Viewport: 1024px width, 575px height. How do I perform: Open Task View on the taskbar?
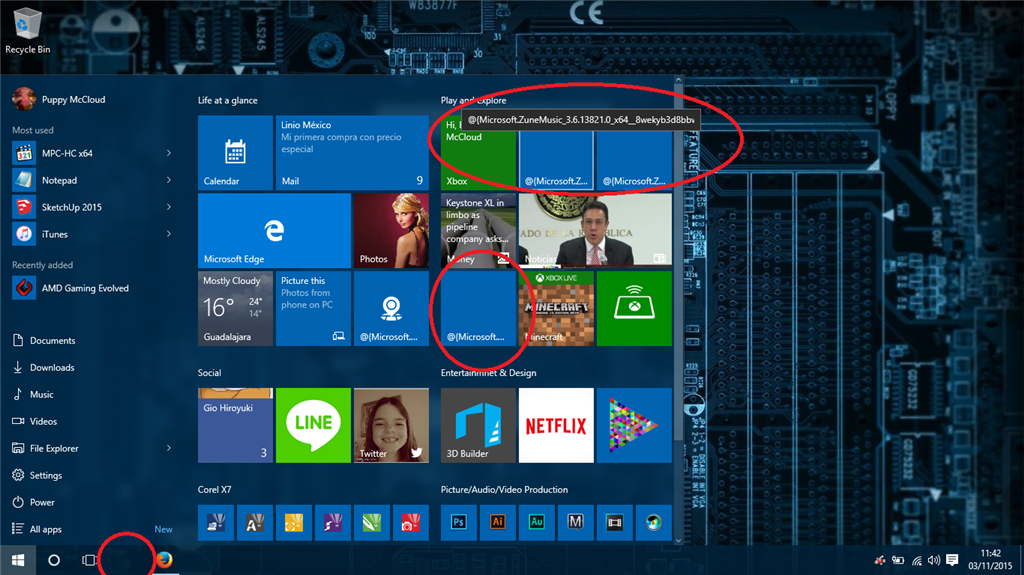(x=89, y=560)
